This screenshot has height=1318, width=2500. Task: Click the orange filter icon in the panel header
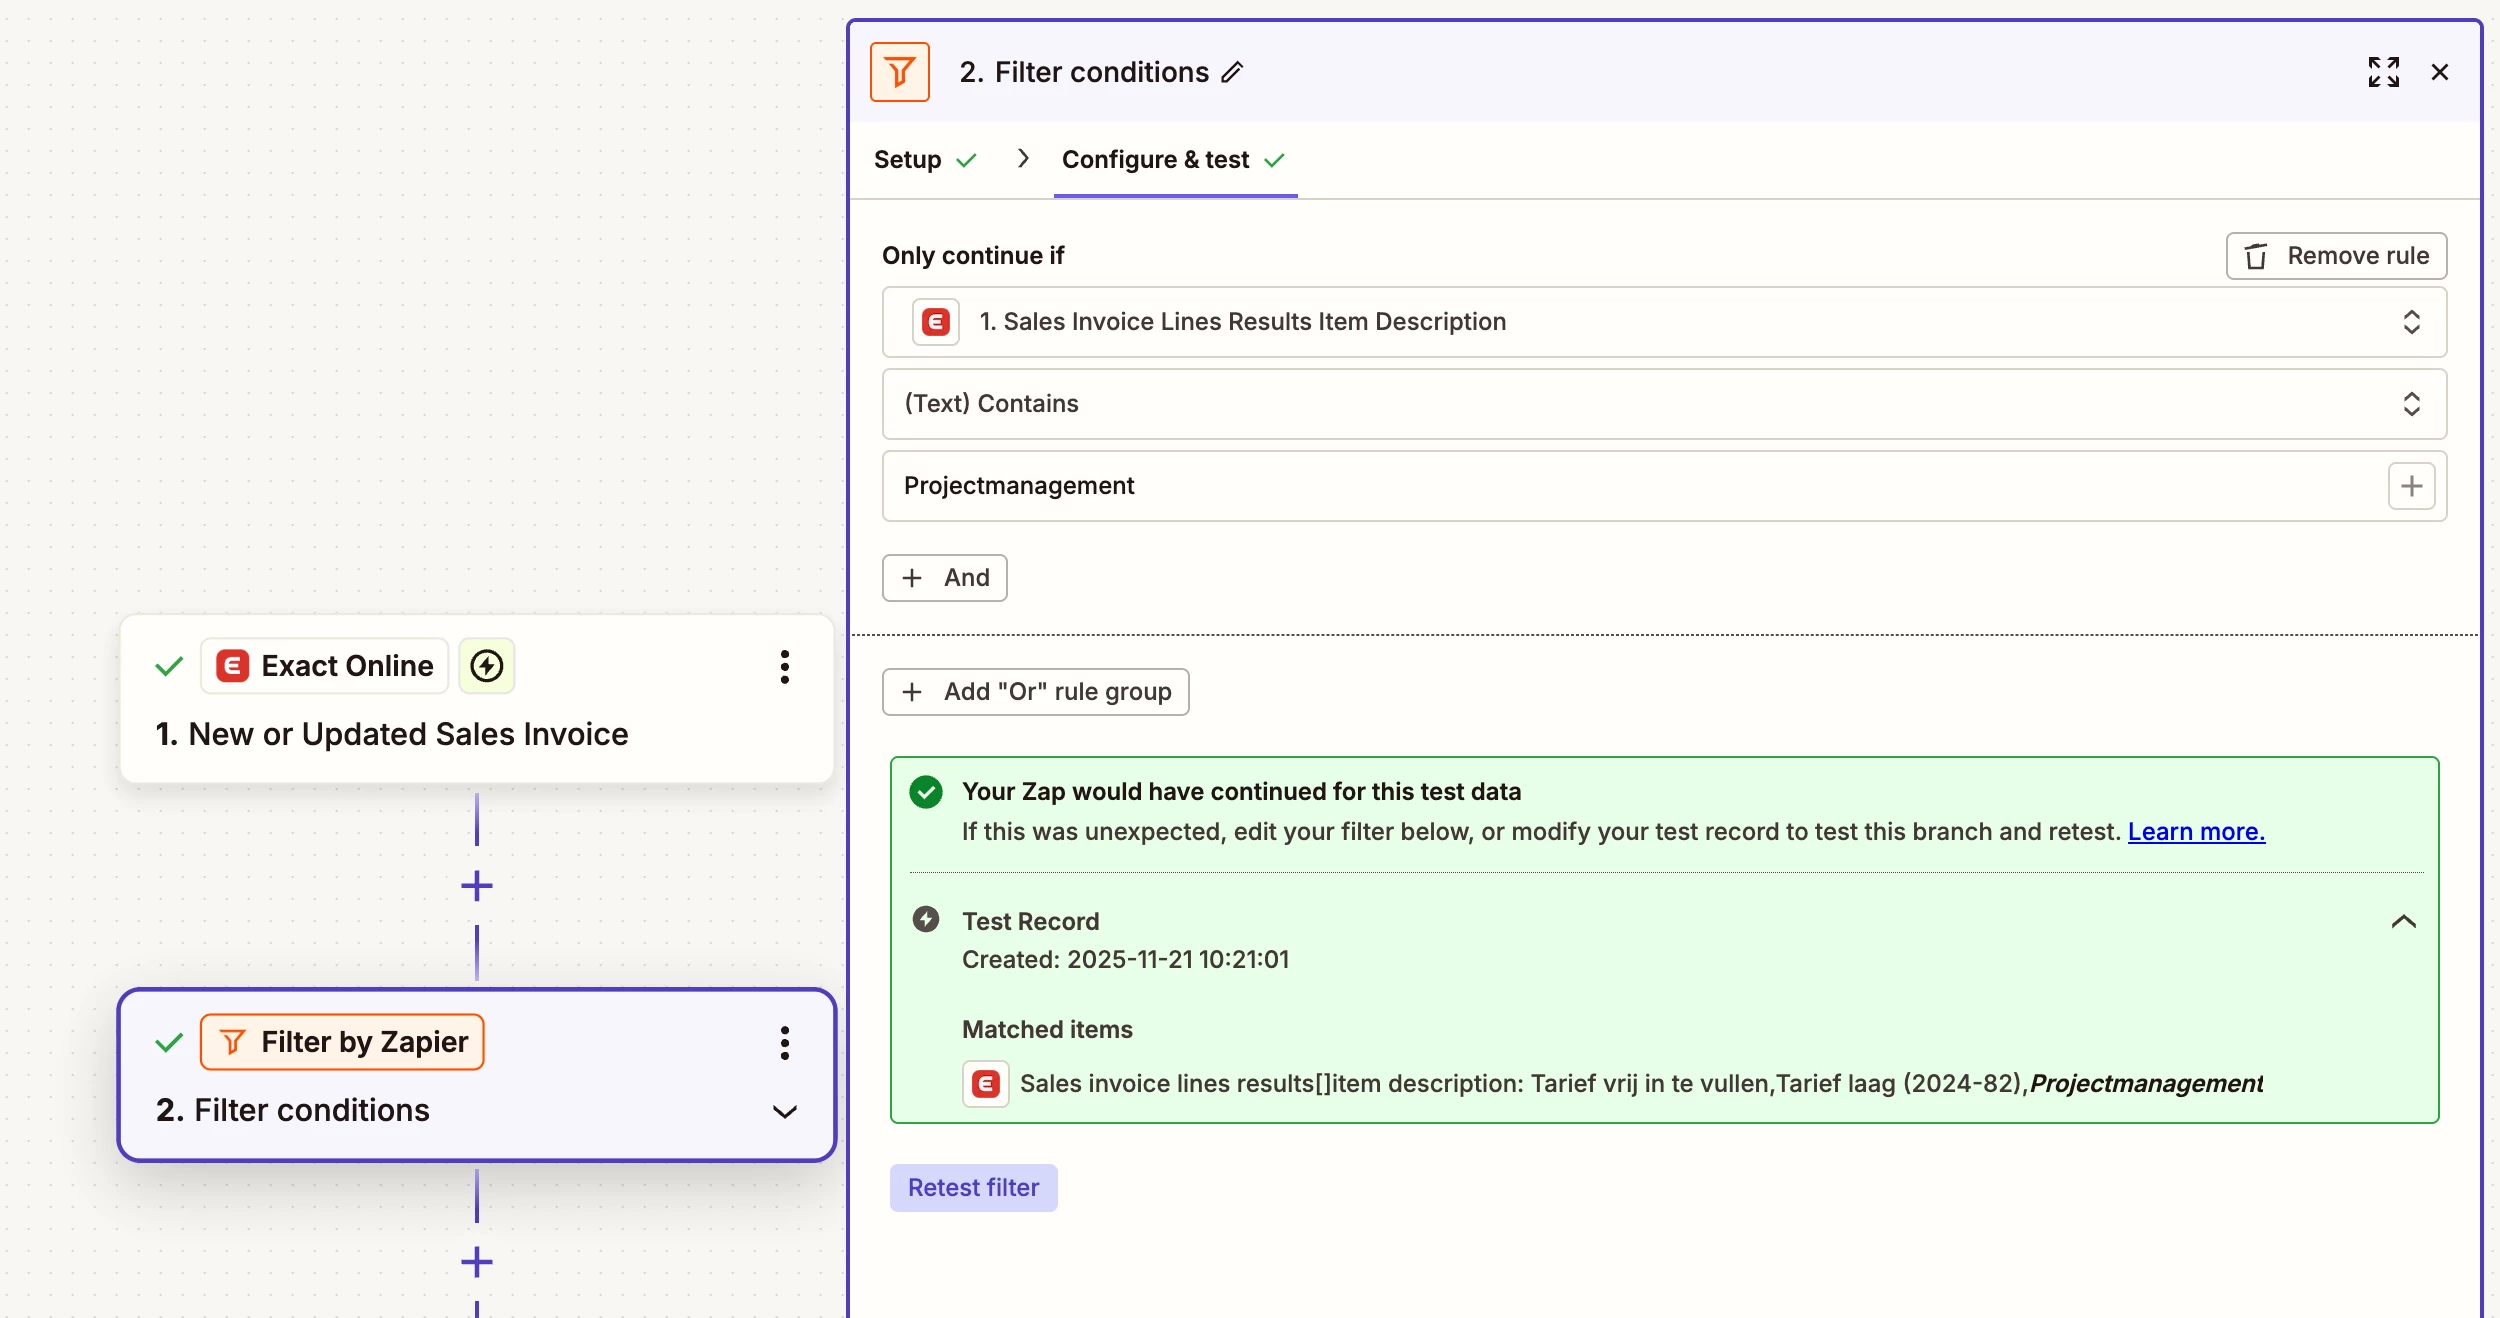point(899,72)
